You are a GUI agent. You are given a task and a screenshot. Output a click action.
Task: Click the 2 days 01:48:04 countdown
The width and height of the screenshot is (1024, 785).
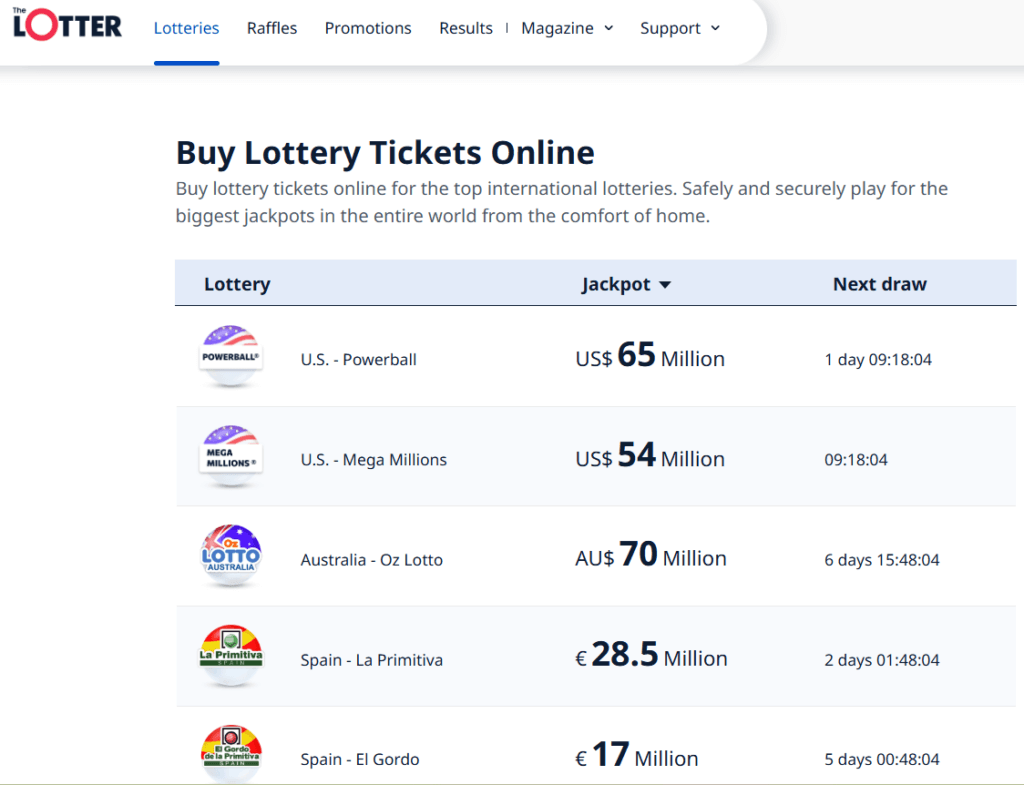882,660
